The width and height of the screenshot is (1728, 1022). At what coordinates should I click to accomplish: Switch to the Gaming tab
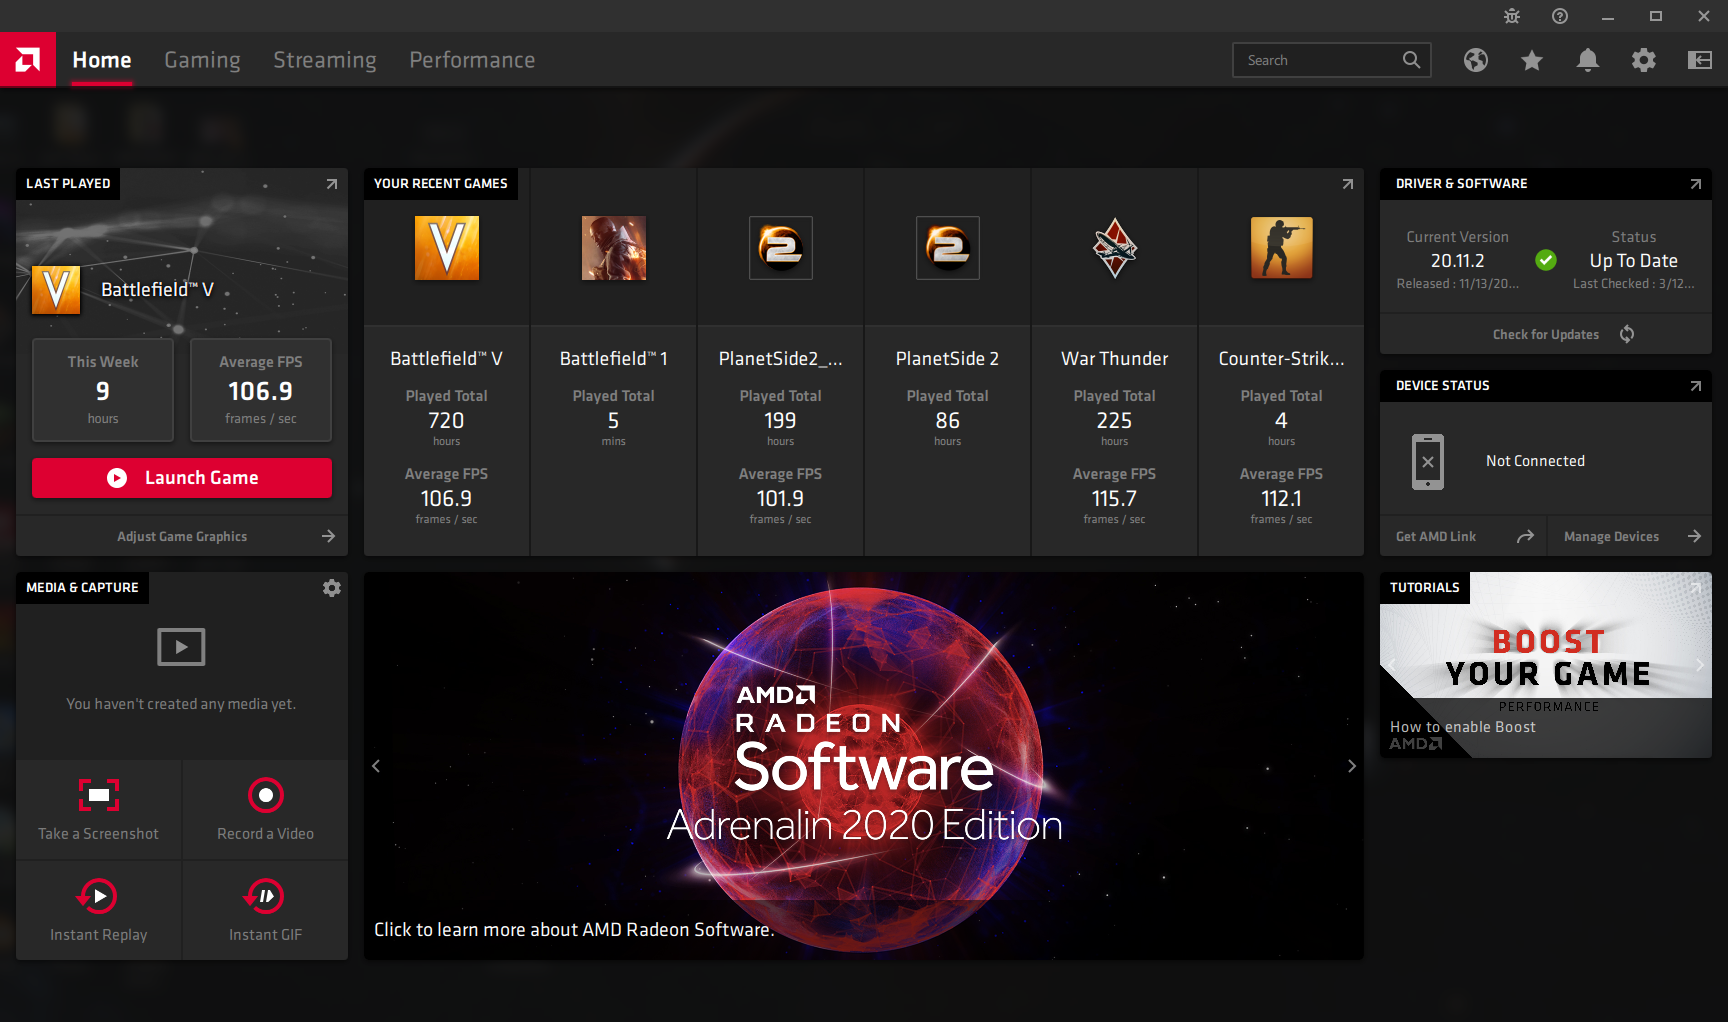click(202, 60)
